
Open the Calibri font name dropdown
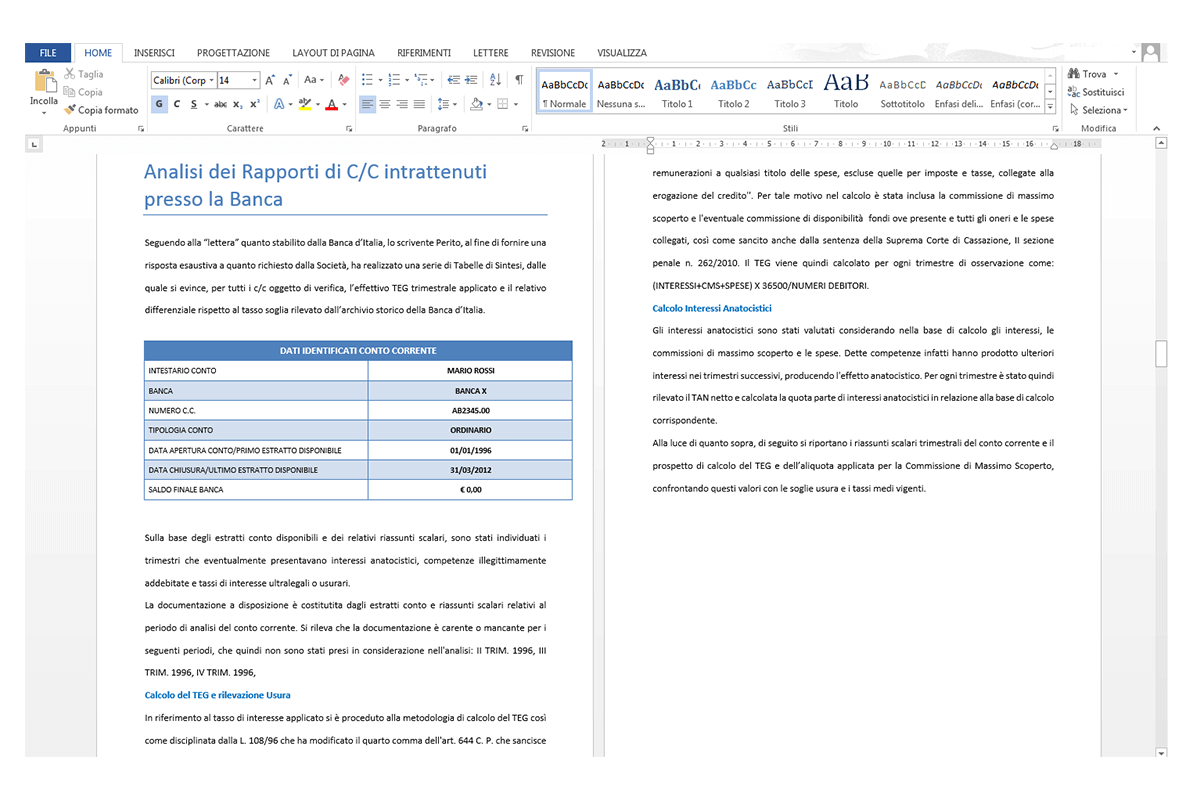212,80
